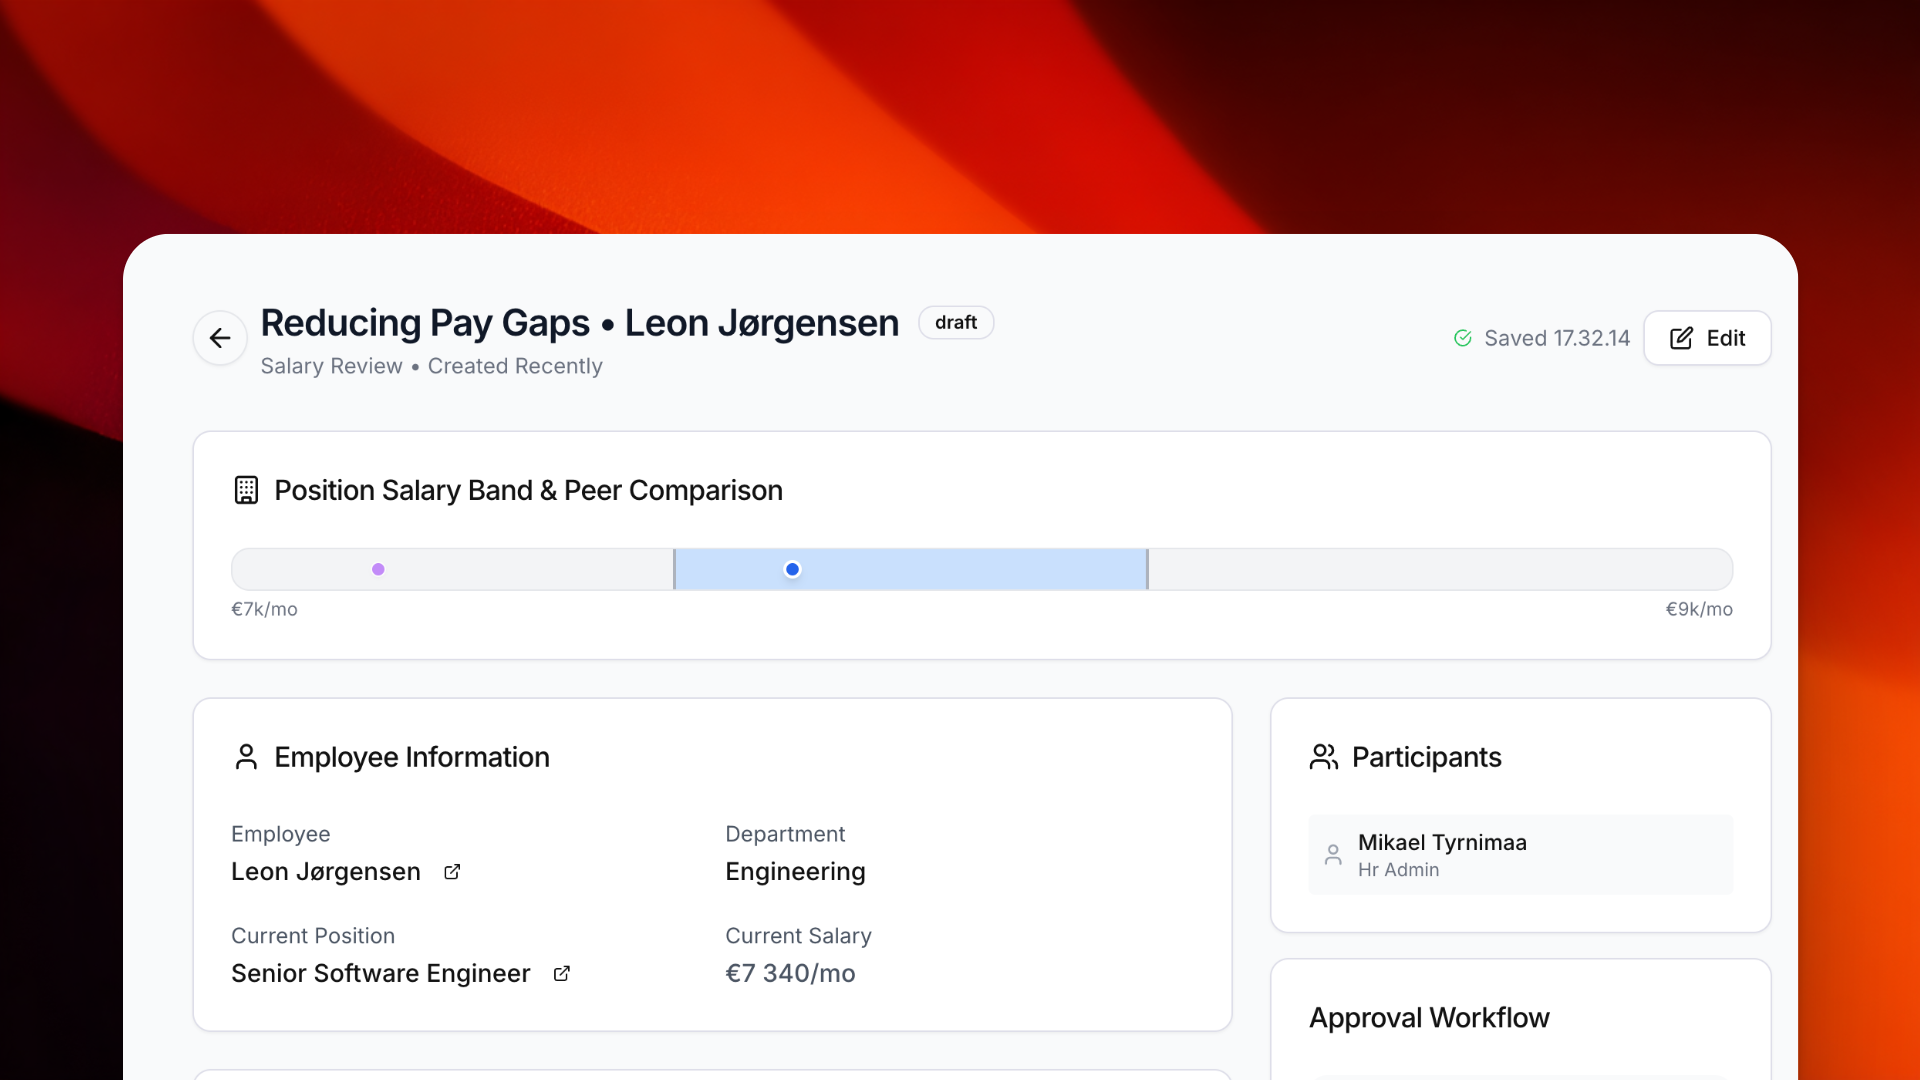Click the Current Salary €7 340/mo value
The width and height of the screenshot is (1920, 1080).
click(x=790, y=974)
